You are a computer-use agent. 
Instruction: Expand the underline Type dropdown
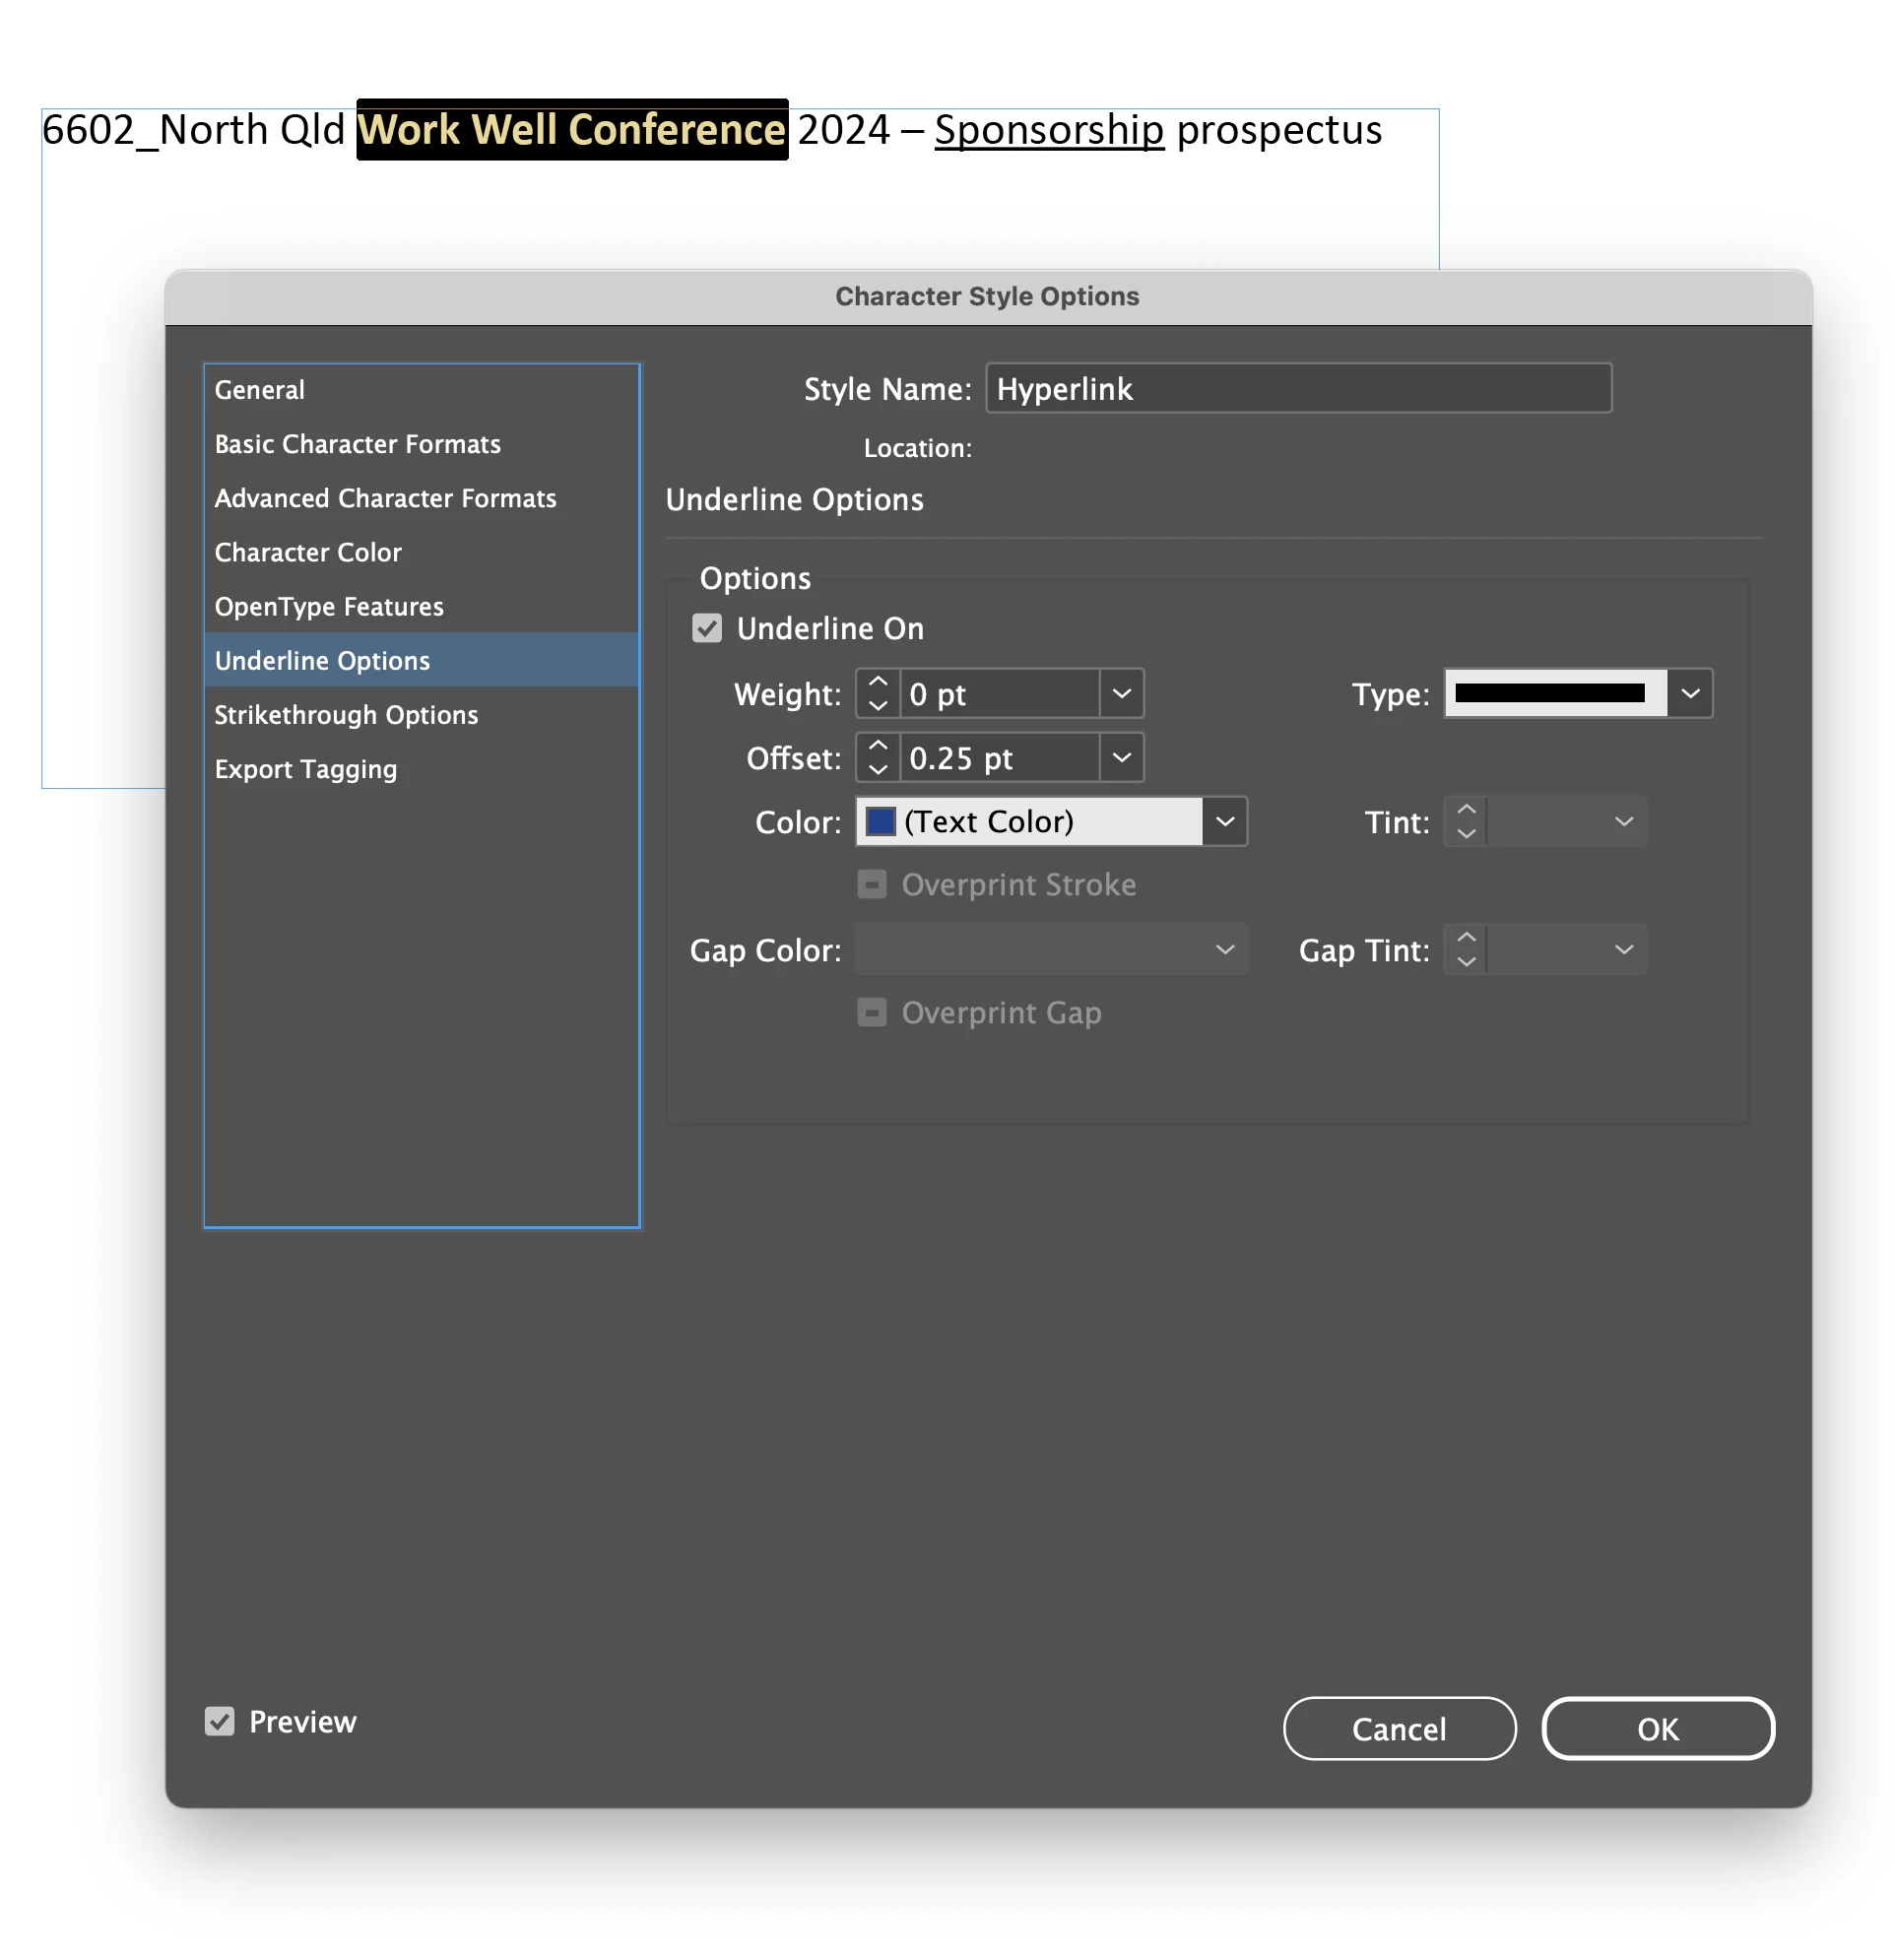(x=1689, y=694)
